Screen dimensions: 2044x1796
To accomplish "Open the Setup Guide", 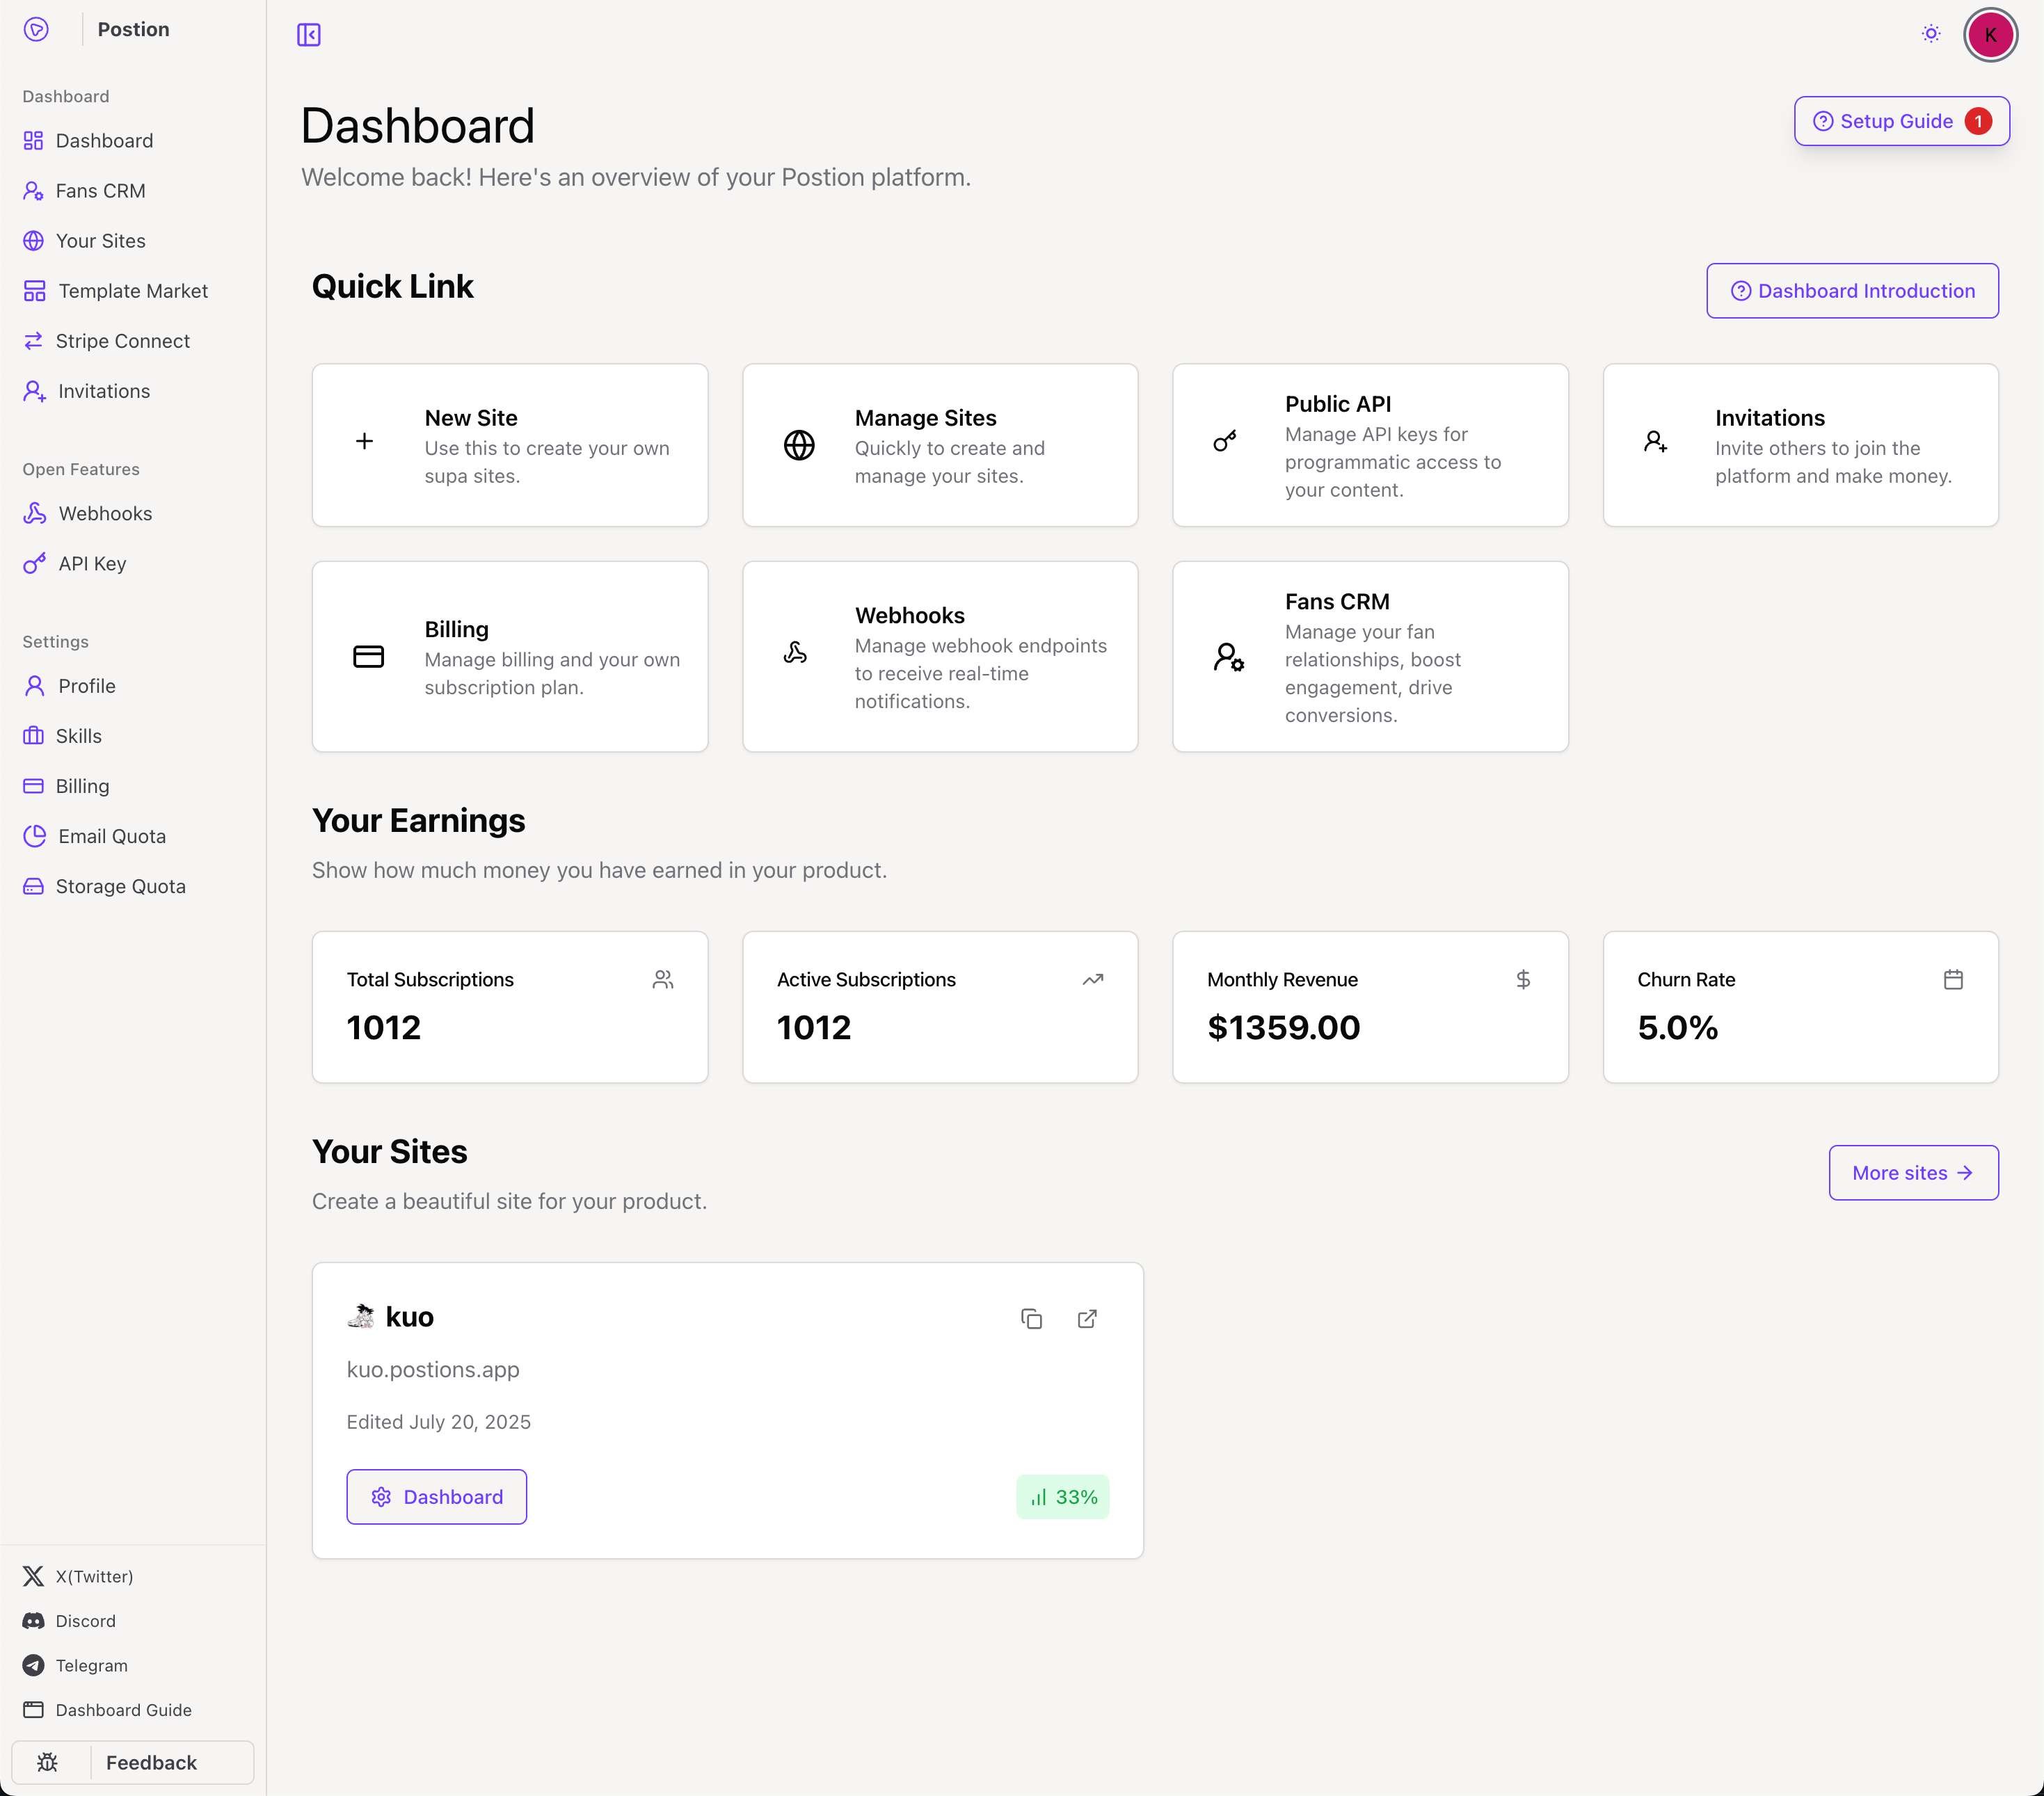I will 1901,121.
